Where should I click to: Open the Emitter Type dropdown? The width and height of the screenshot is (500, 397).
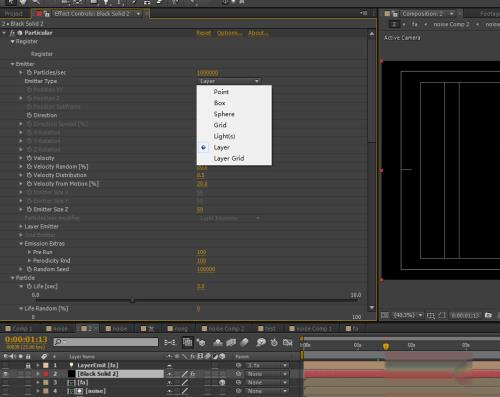coord(229,81)
